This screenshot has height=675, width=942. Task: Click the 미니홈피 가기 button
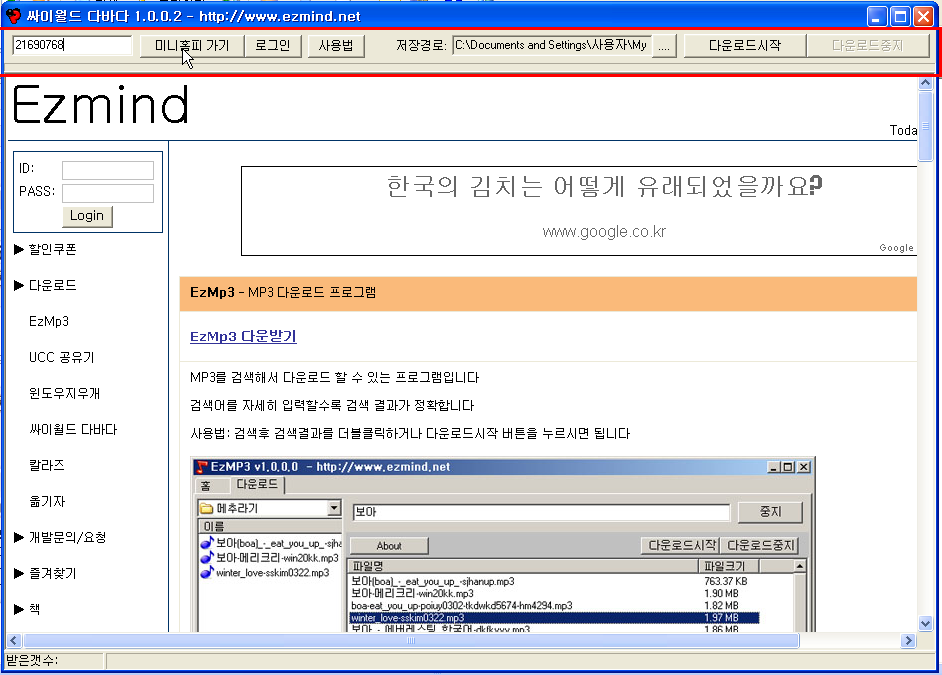192,46
